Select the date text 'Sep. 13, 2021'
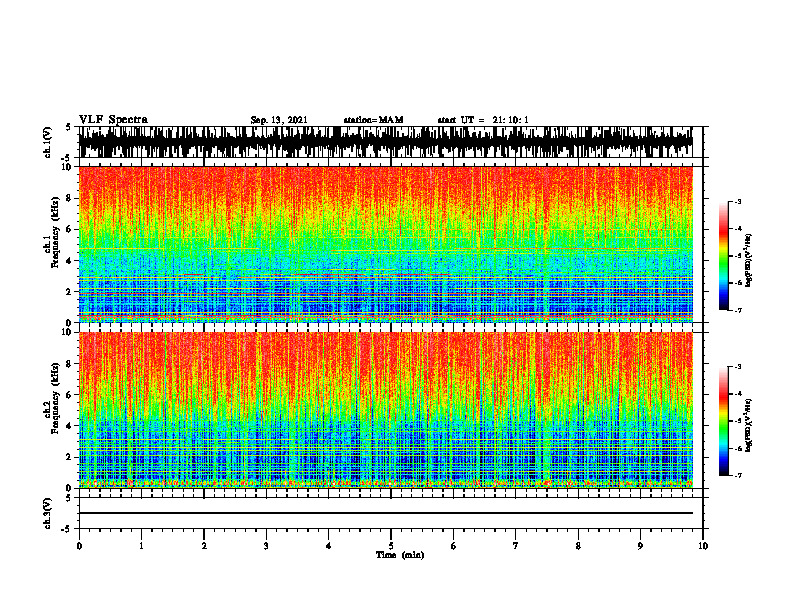This screenshot has width=792, height=612. 279,120
